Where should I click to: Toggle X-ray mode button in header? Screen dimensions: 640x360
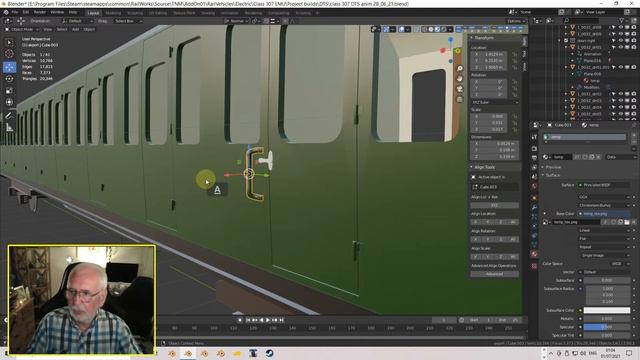pyautogui.click(x=417, y=29)
